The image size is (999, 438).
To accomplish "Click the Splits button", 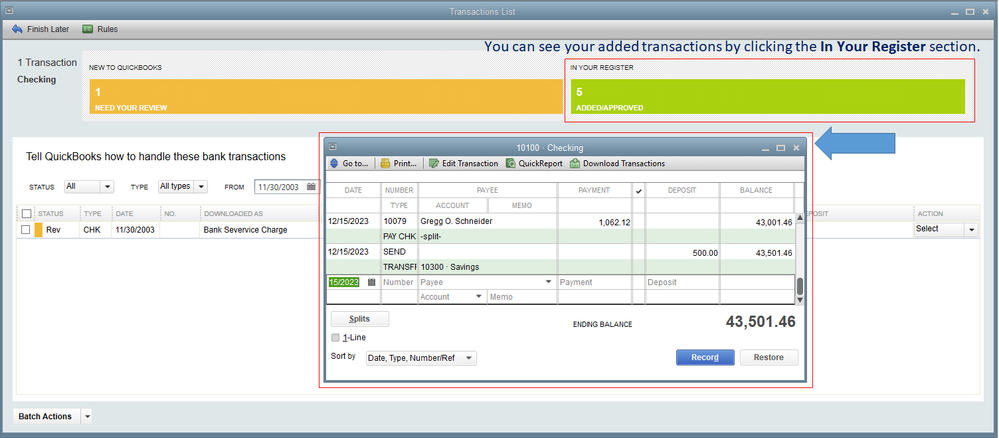I will point(360,319).
